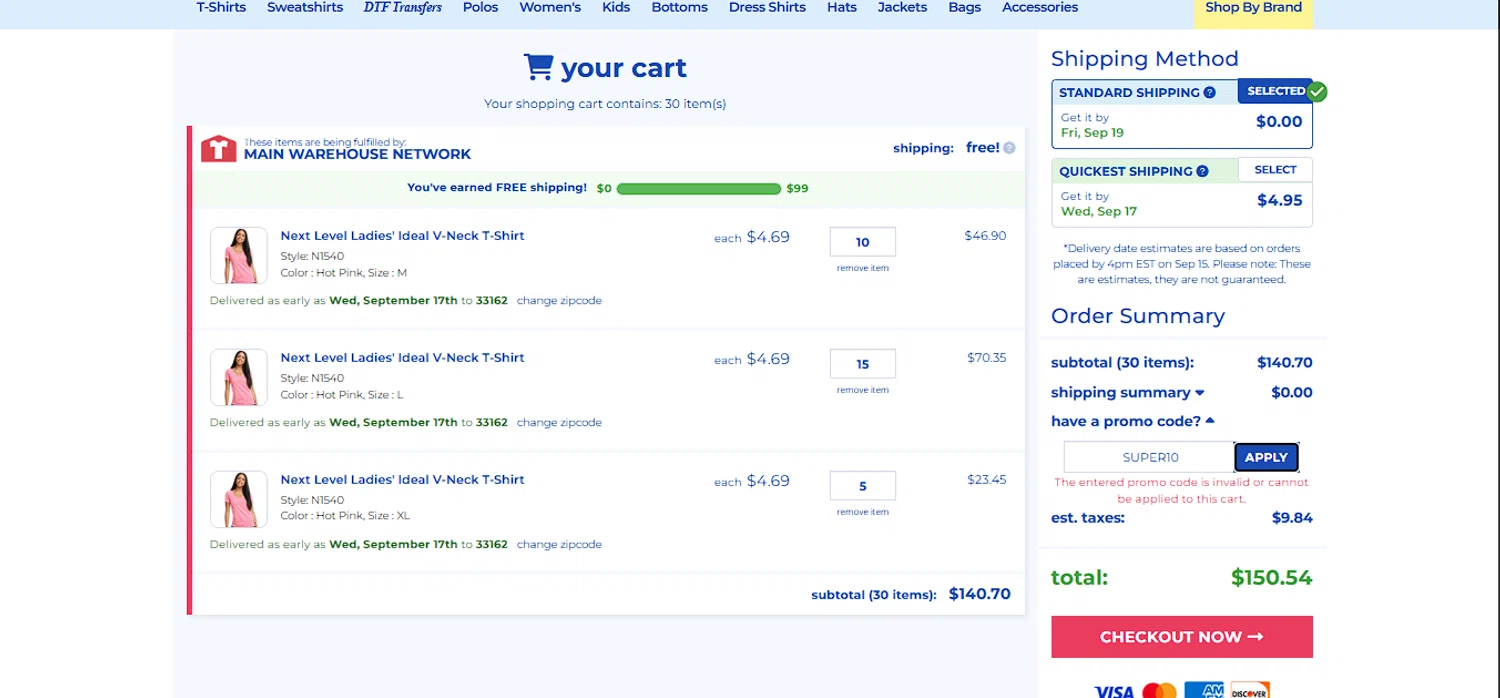Click the free shipping progress bar

click(x=698, y=188)
